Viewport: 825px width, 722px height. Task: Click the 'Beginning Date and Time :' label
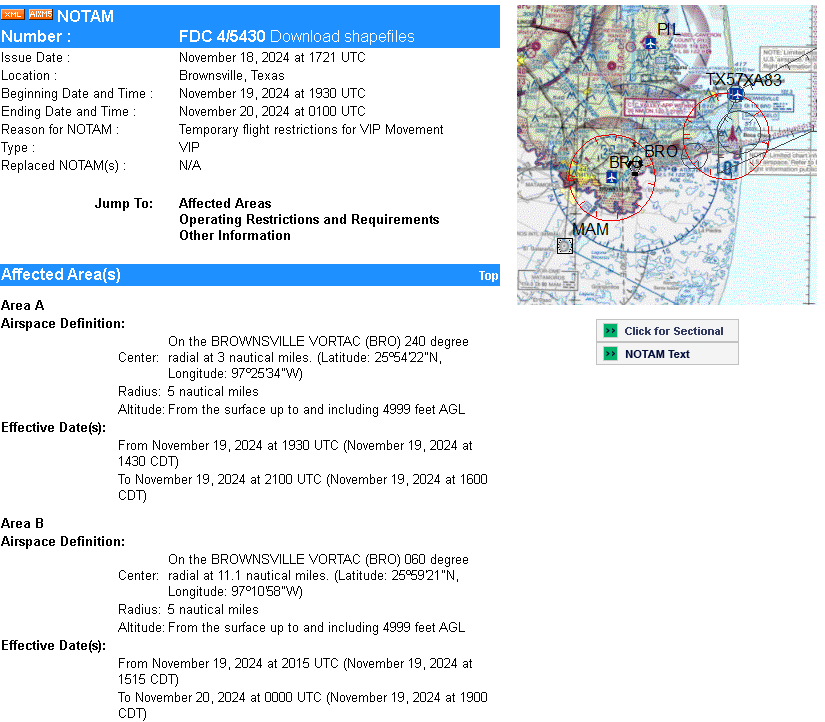(77, 93)
